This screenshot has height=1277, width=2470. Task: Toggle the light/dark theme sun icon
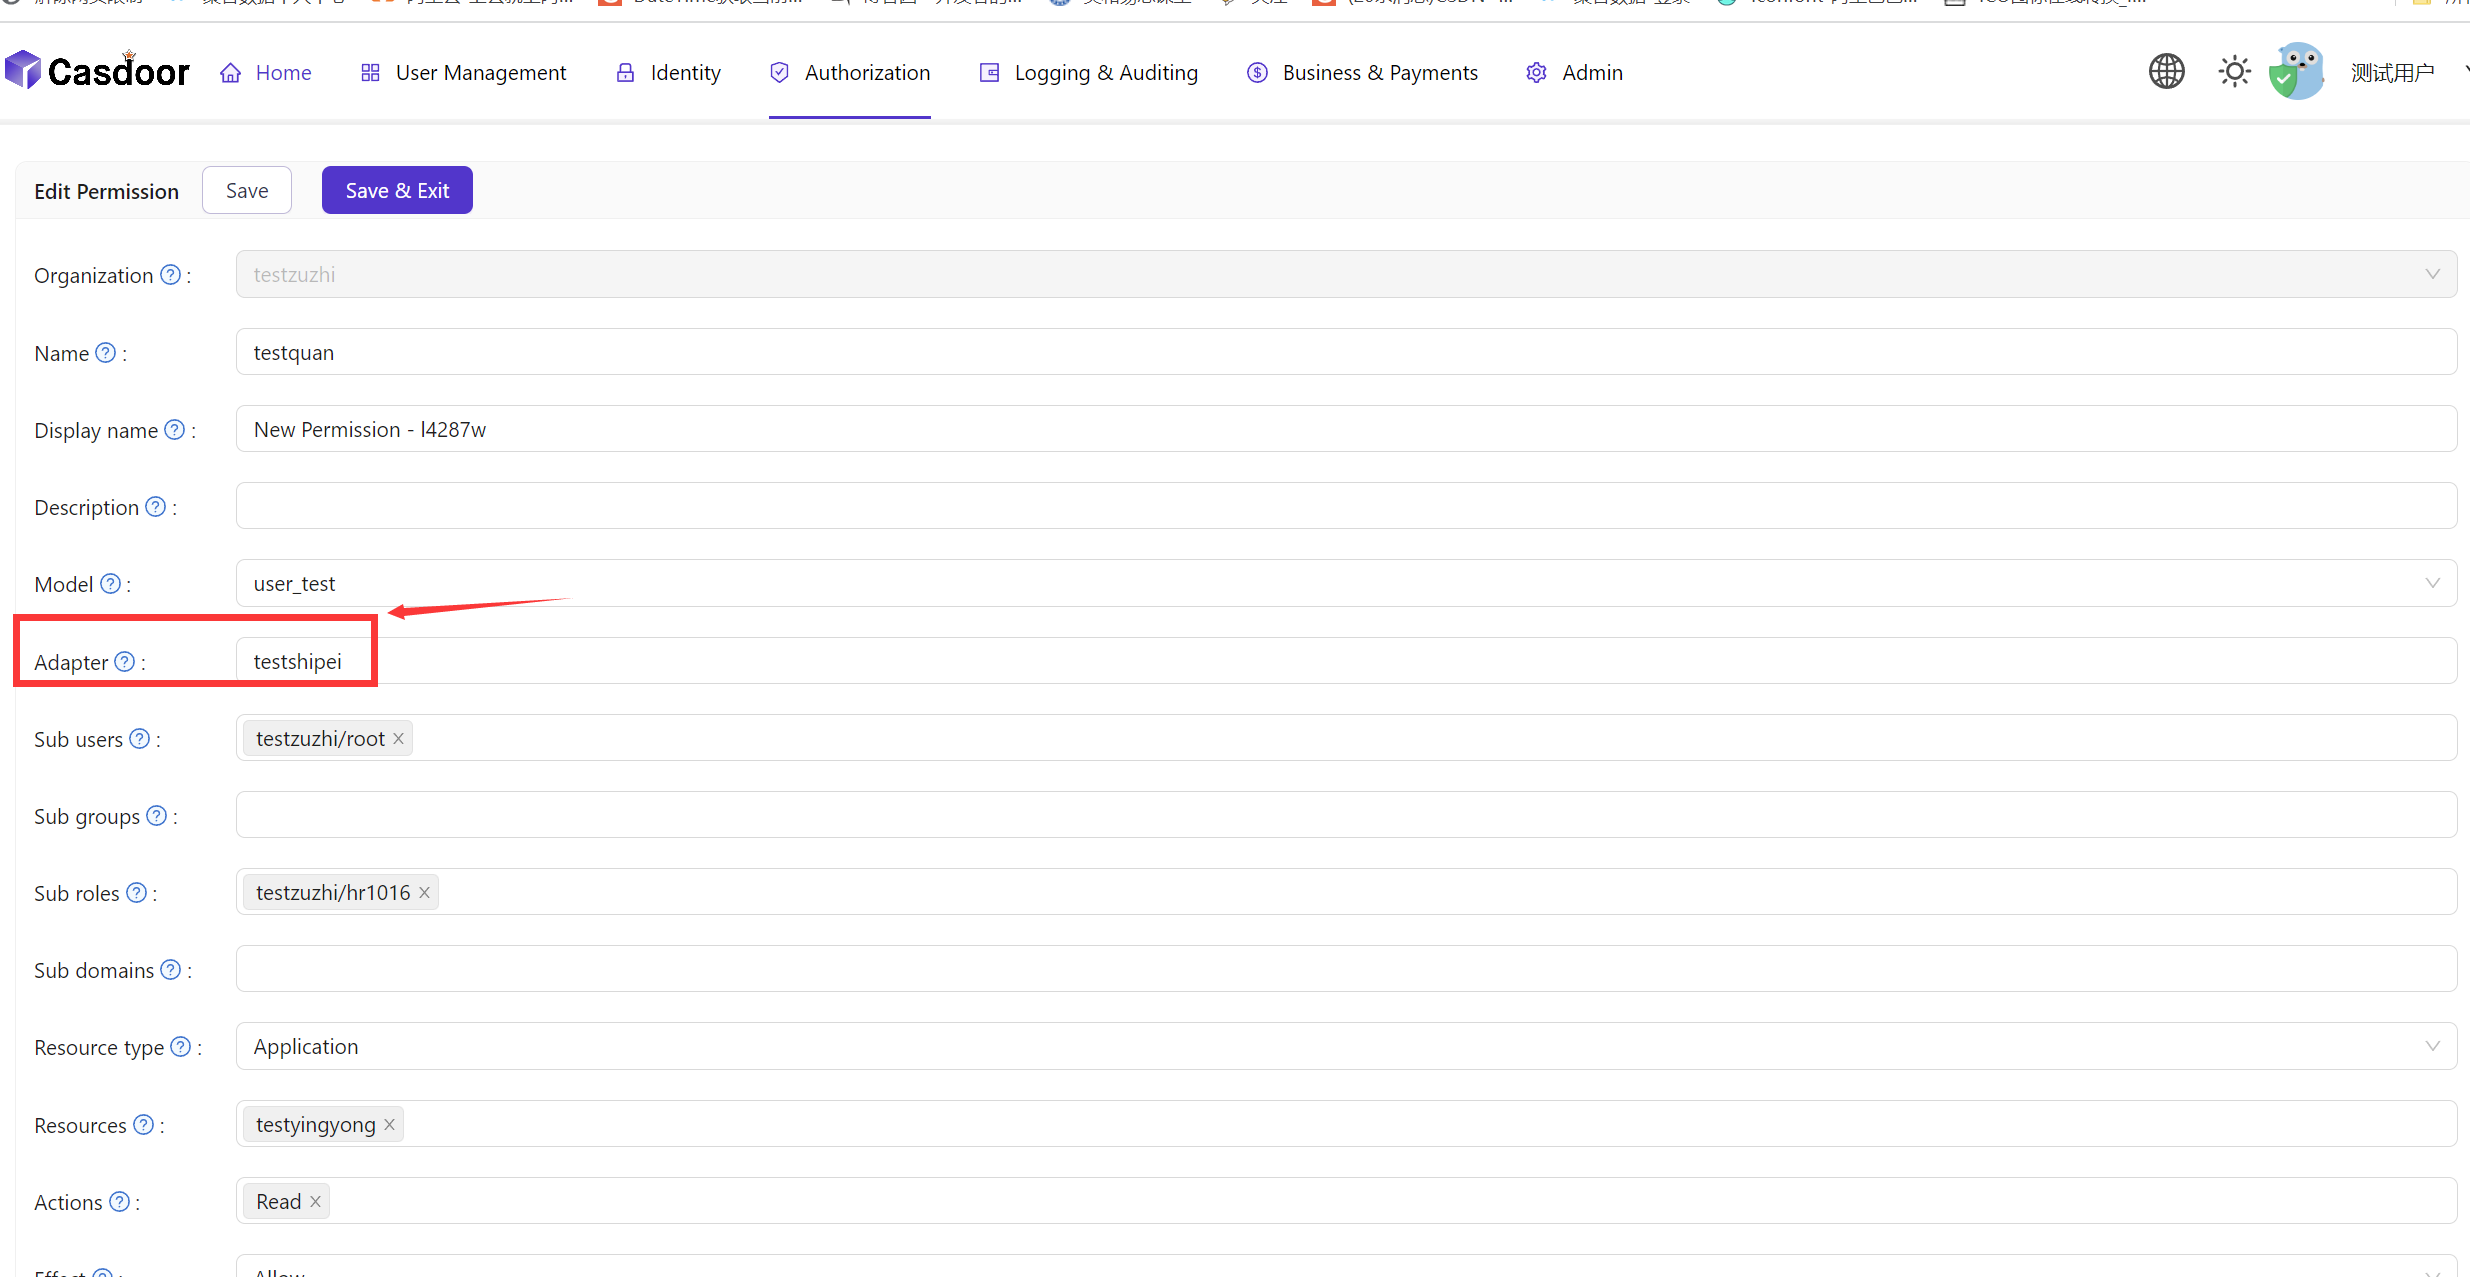[2234, 72]
